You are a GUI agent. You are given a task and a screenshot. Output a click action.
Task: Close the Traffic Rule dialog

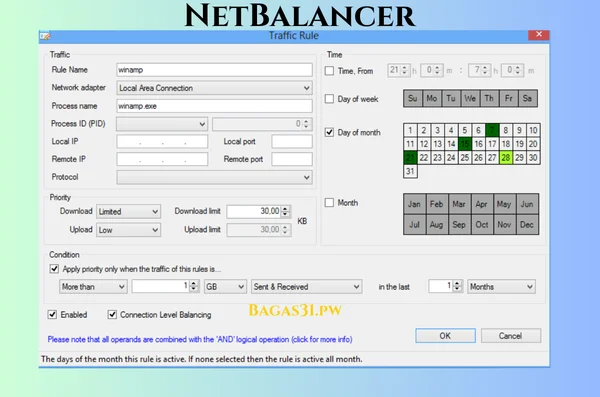point(538,34)
